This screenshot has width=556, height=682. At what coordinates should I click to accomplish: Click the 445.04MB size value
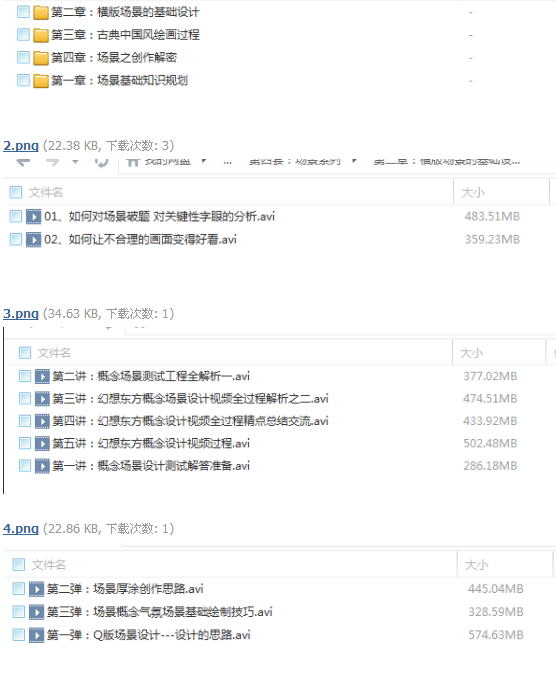point(496,589)
